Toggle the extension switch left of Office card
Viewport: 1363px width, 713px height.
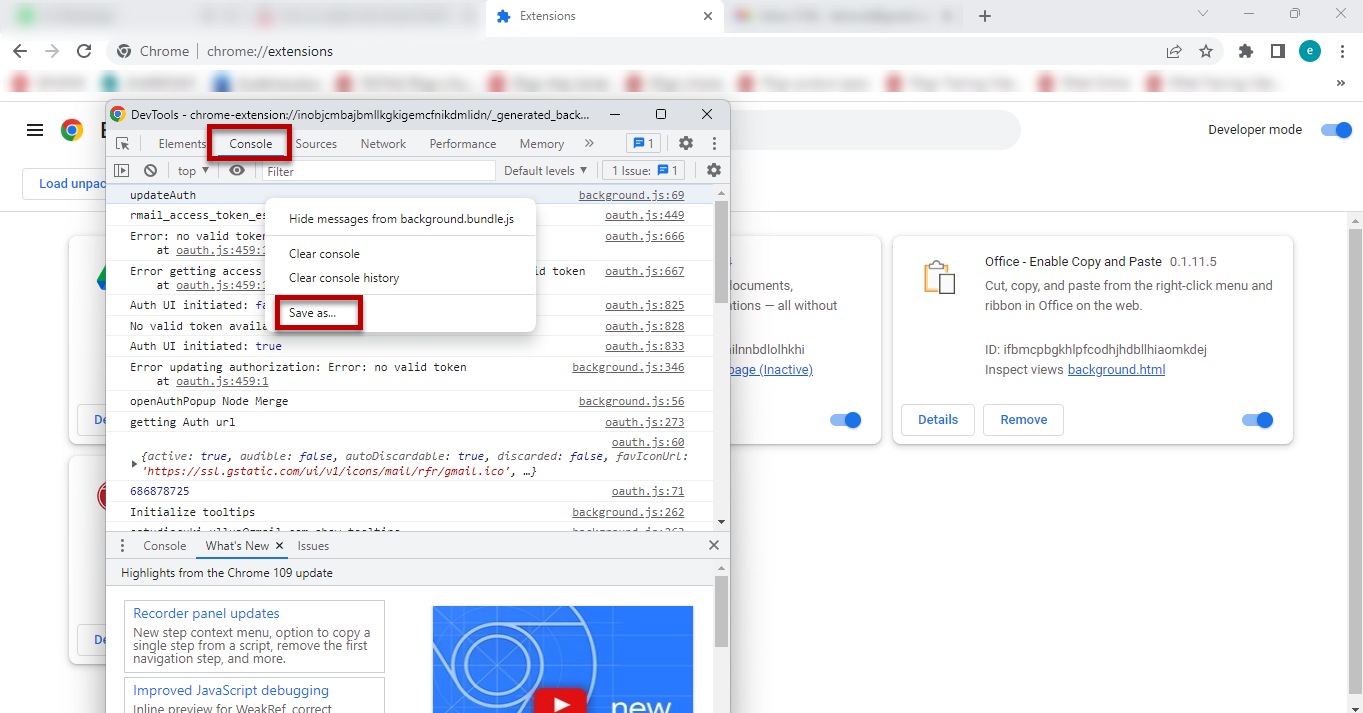coord(846,420)
